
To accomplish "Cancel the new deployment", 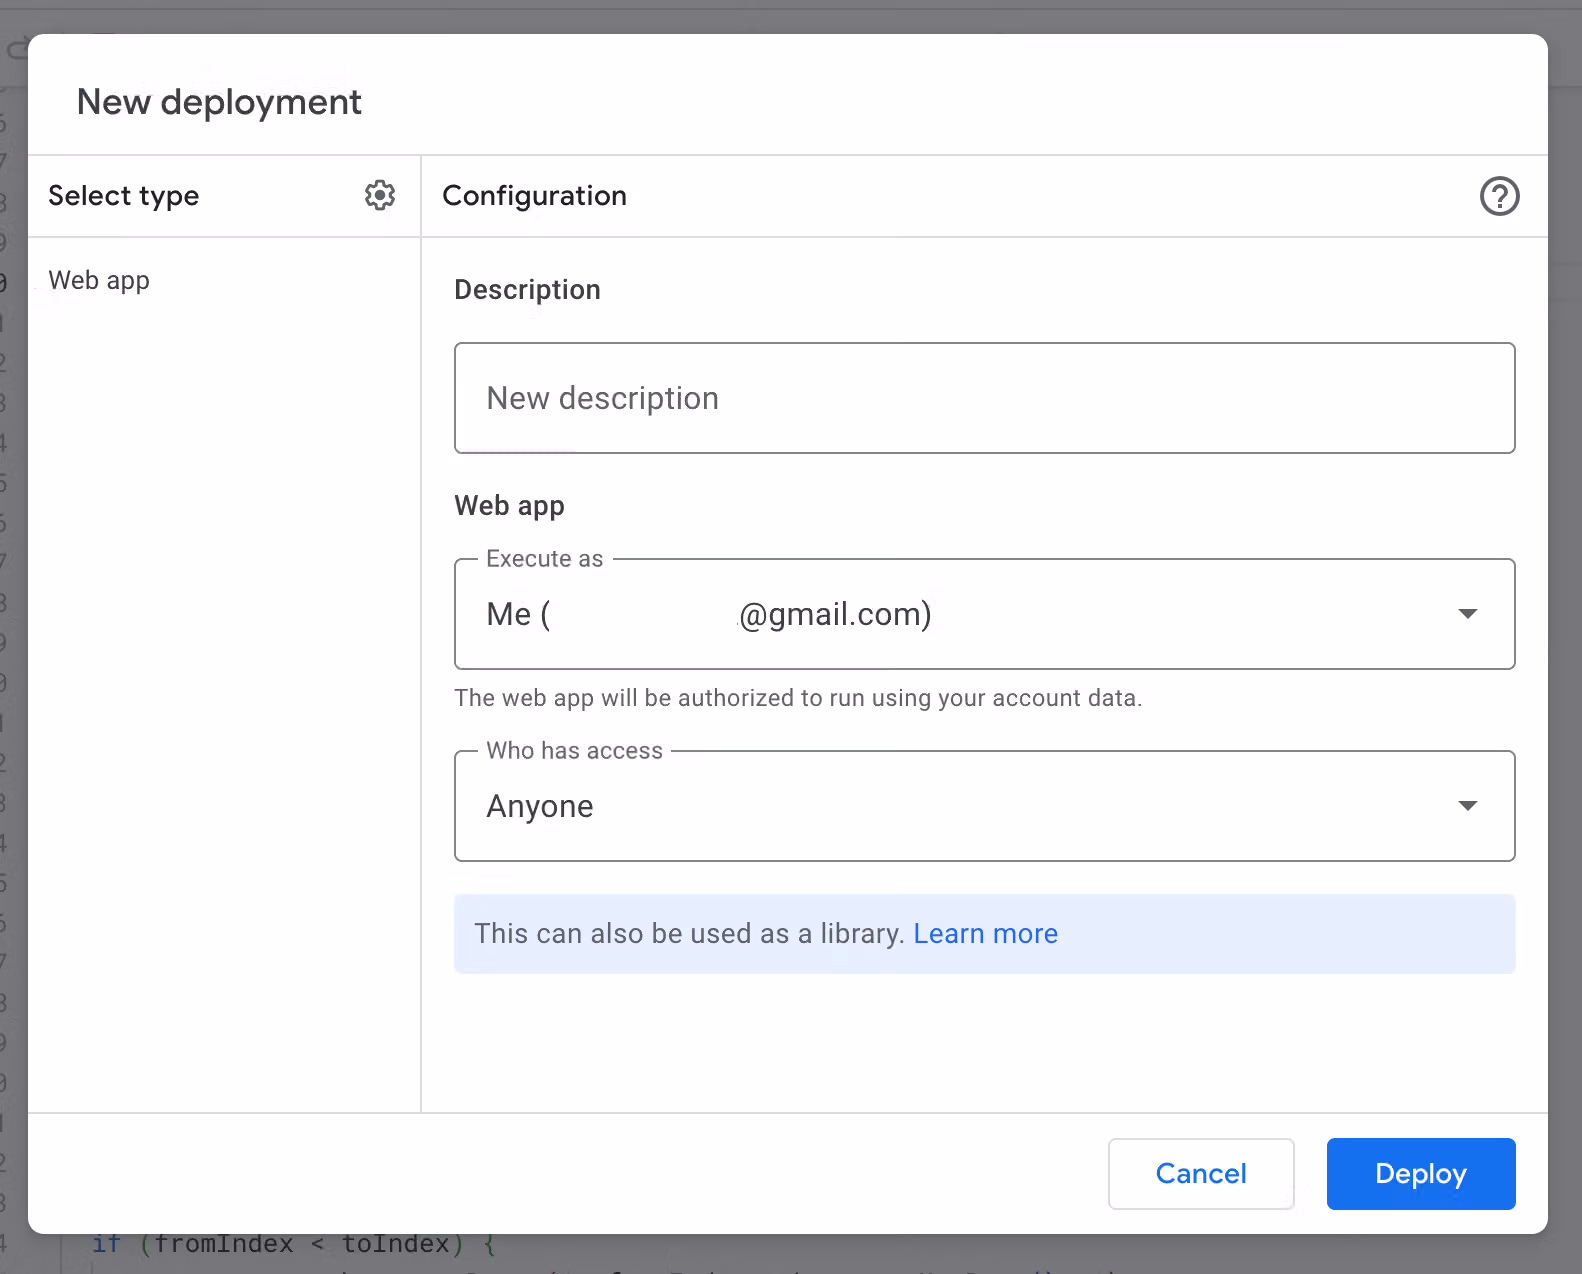I will 1201,1174.
